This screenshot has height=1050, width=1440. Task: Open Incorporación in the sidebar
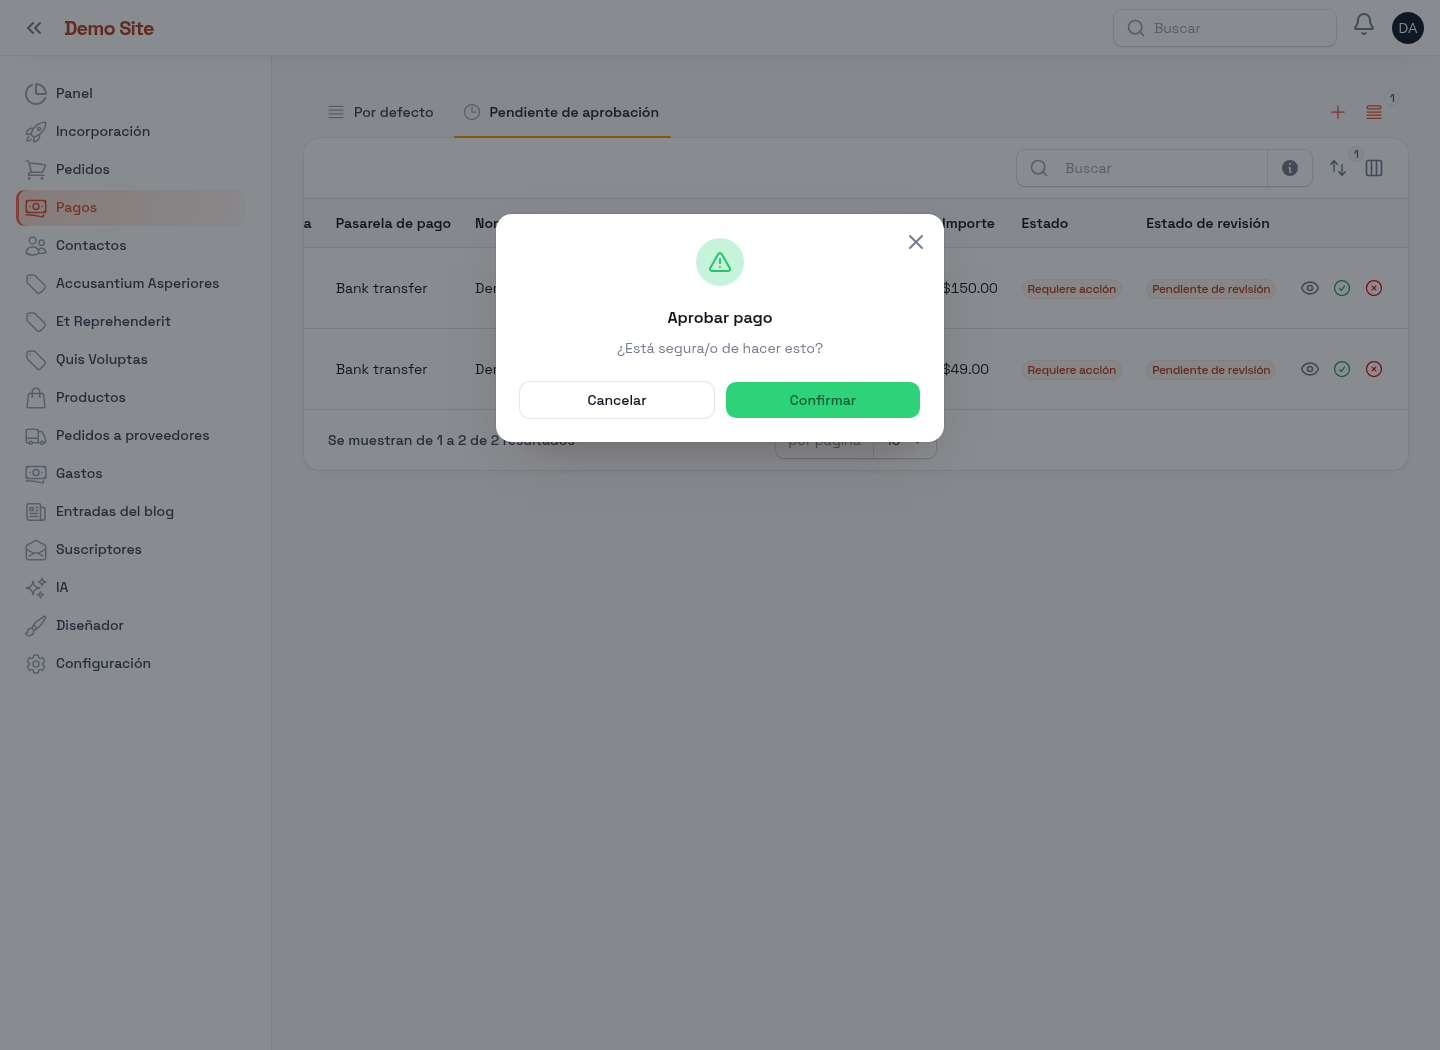(x=130, y=131)
